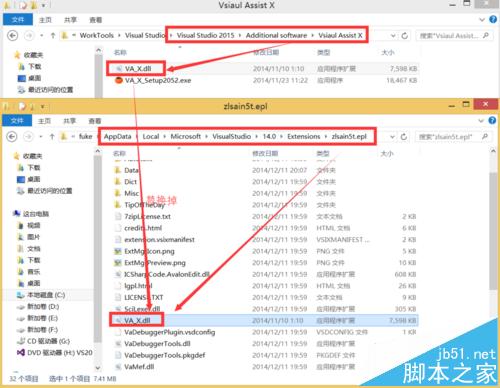Click Up arrow in zlsain5t.epl window

point(52,137)
